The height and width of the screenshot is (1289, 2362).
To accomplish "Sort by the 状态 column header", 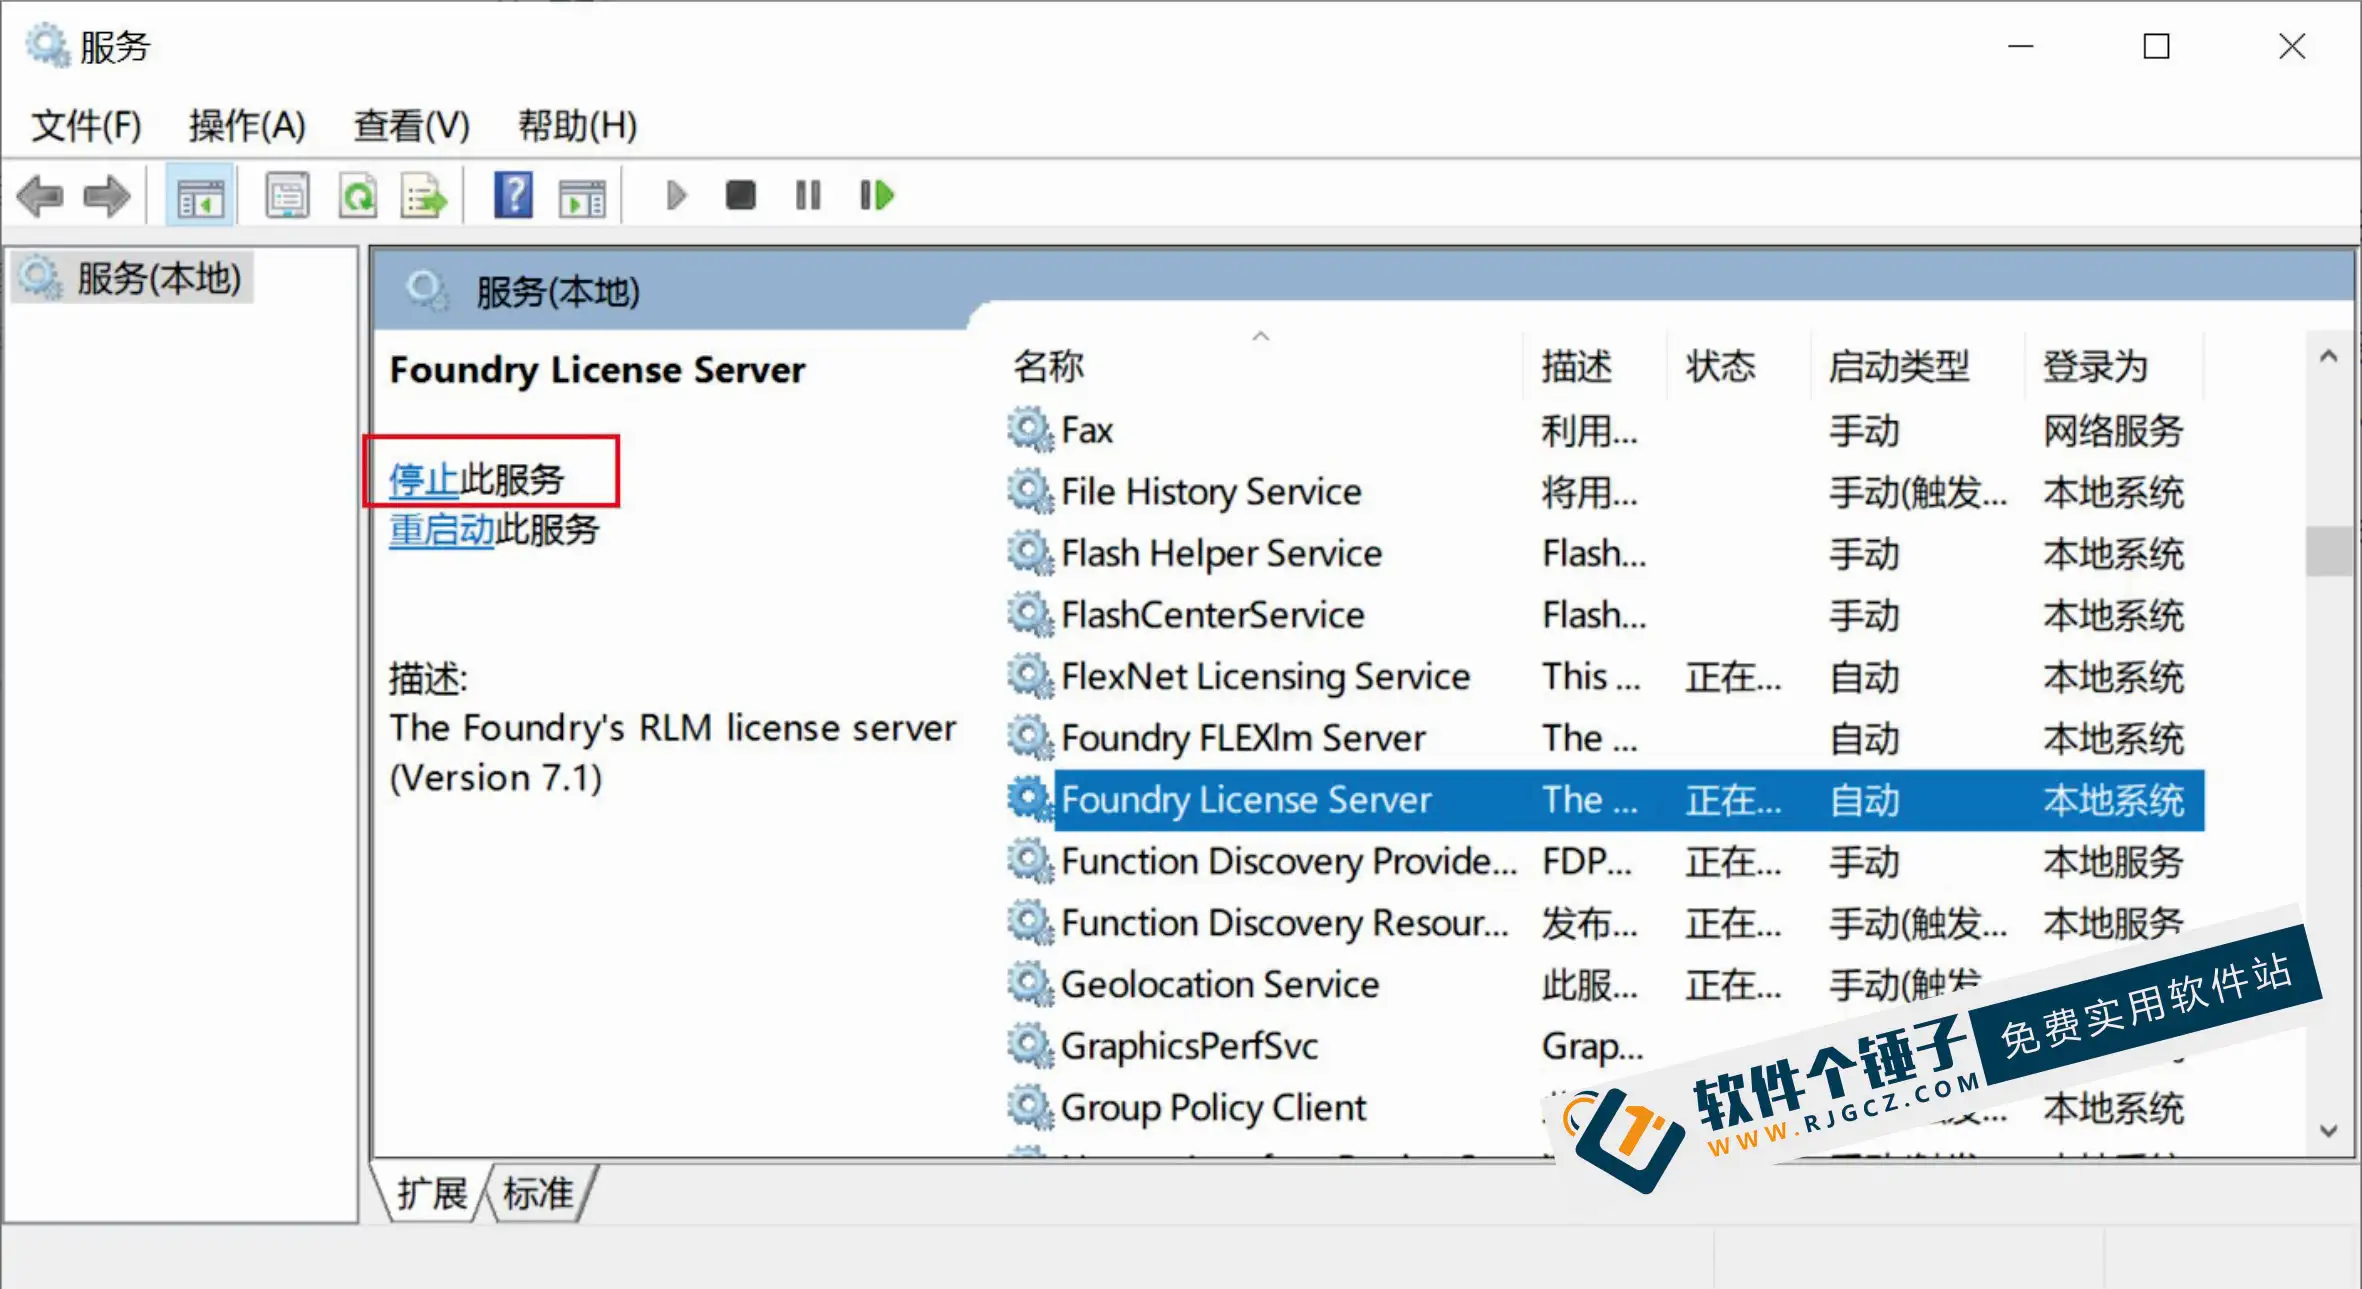I will (1740, 366).
